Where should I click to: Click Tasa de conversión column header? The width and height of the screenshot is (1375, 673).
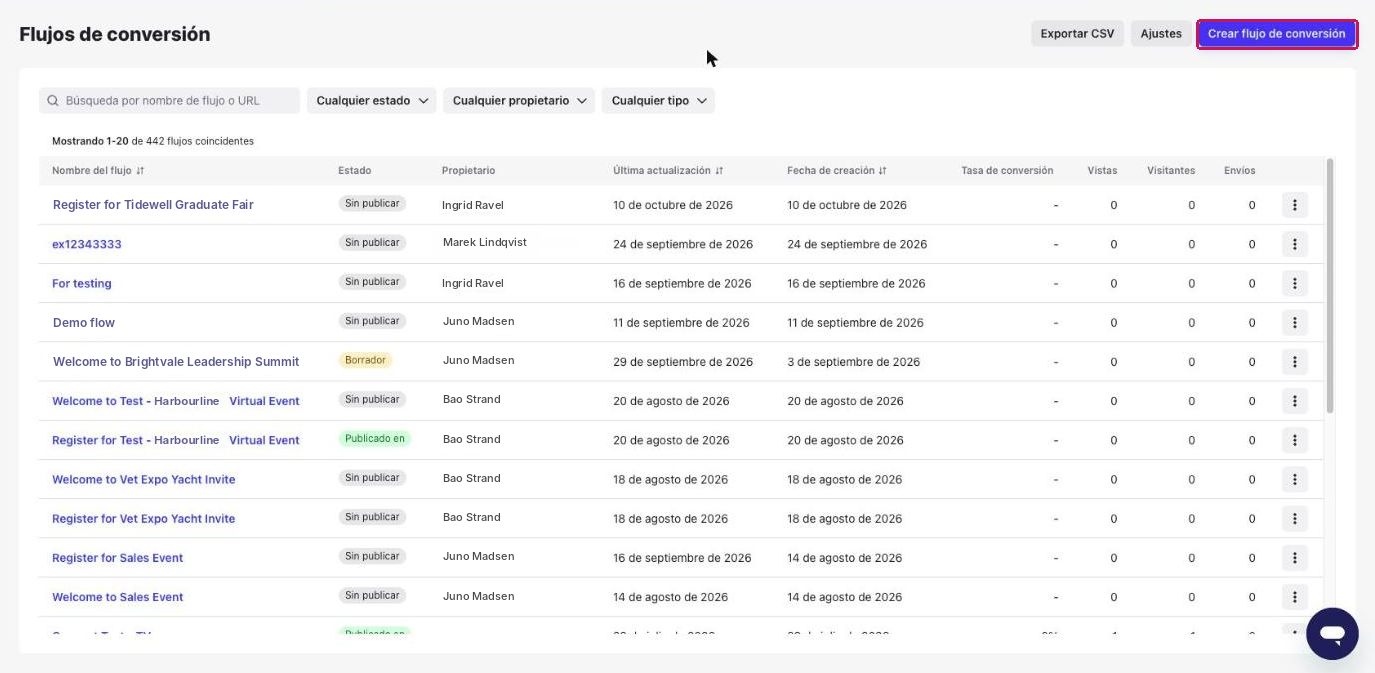click(x=1007, y=171)
